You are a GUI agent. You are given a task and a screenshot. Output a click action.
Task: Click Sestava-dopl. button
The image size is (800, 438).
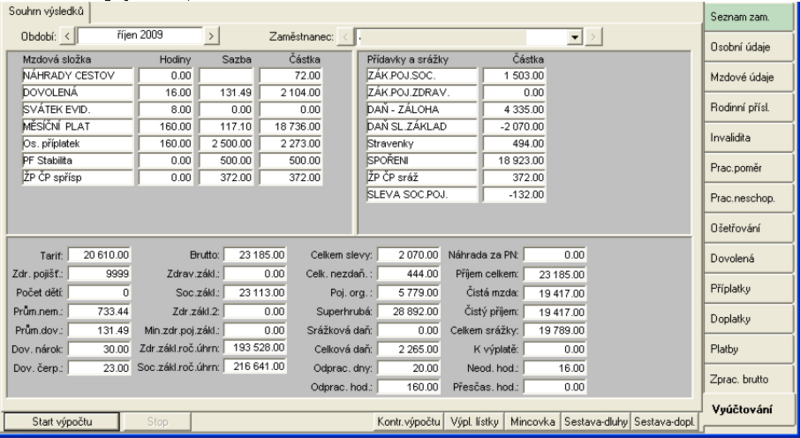(664, 422)
